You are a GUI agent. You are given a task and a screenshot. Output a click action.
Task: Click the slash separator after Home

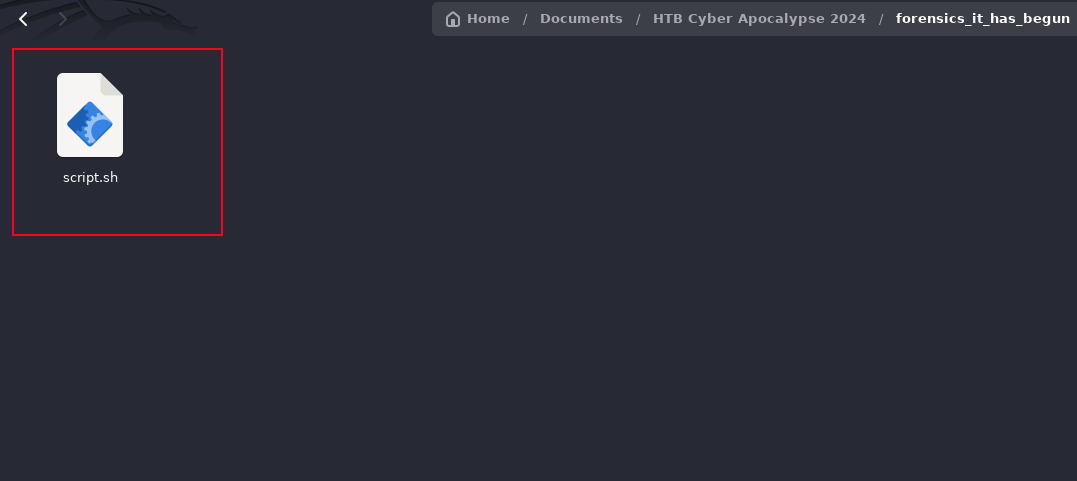coord(525,19)
